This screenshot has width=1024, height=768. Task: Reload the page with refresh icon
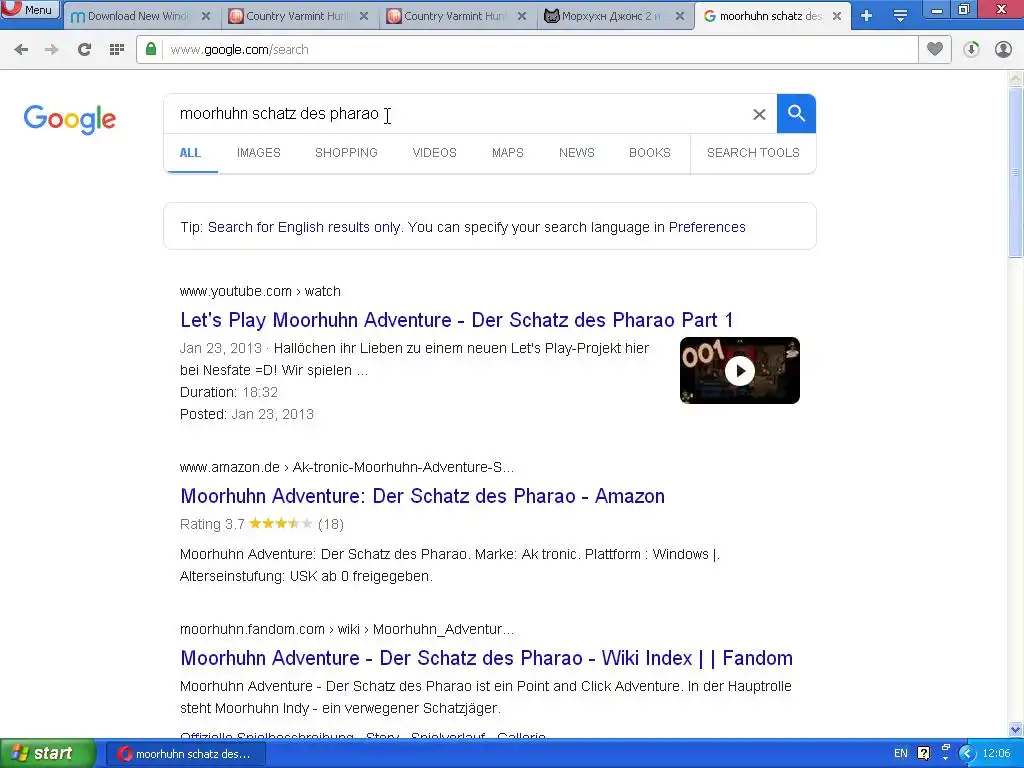click(84, 50)
